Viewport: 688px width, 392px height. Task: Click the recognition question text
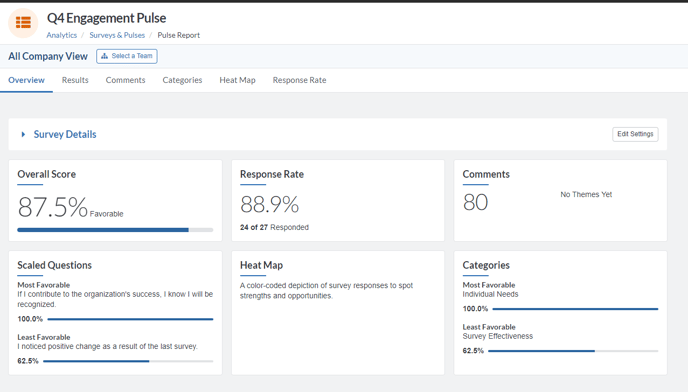point(115,299)
